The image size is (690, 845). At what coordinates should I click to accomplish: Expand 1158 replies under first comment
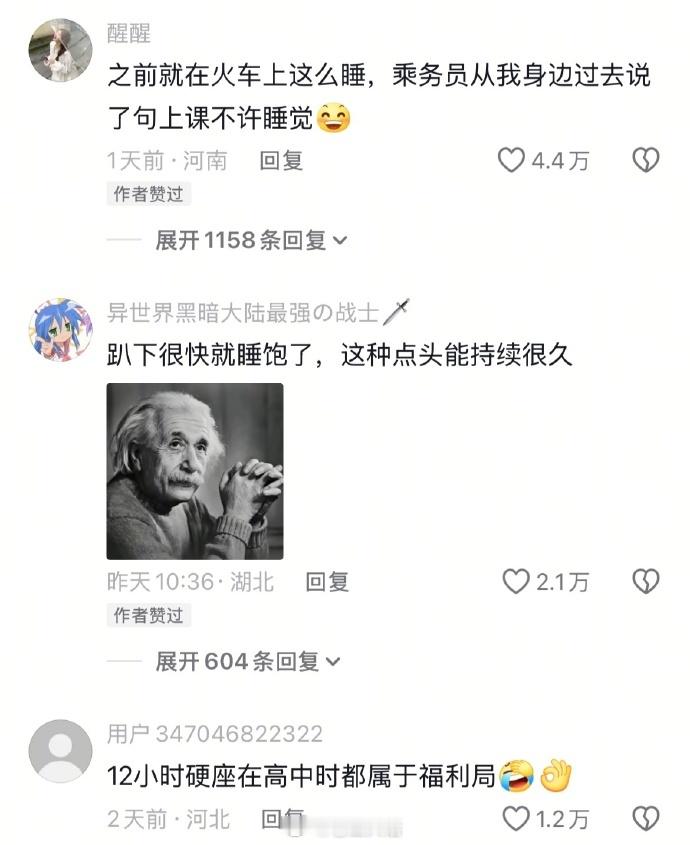pyautogui.click(x=252, y=240)
